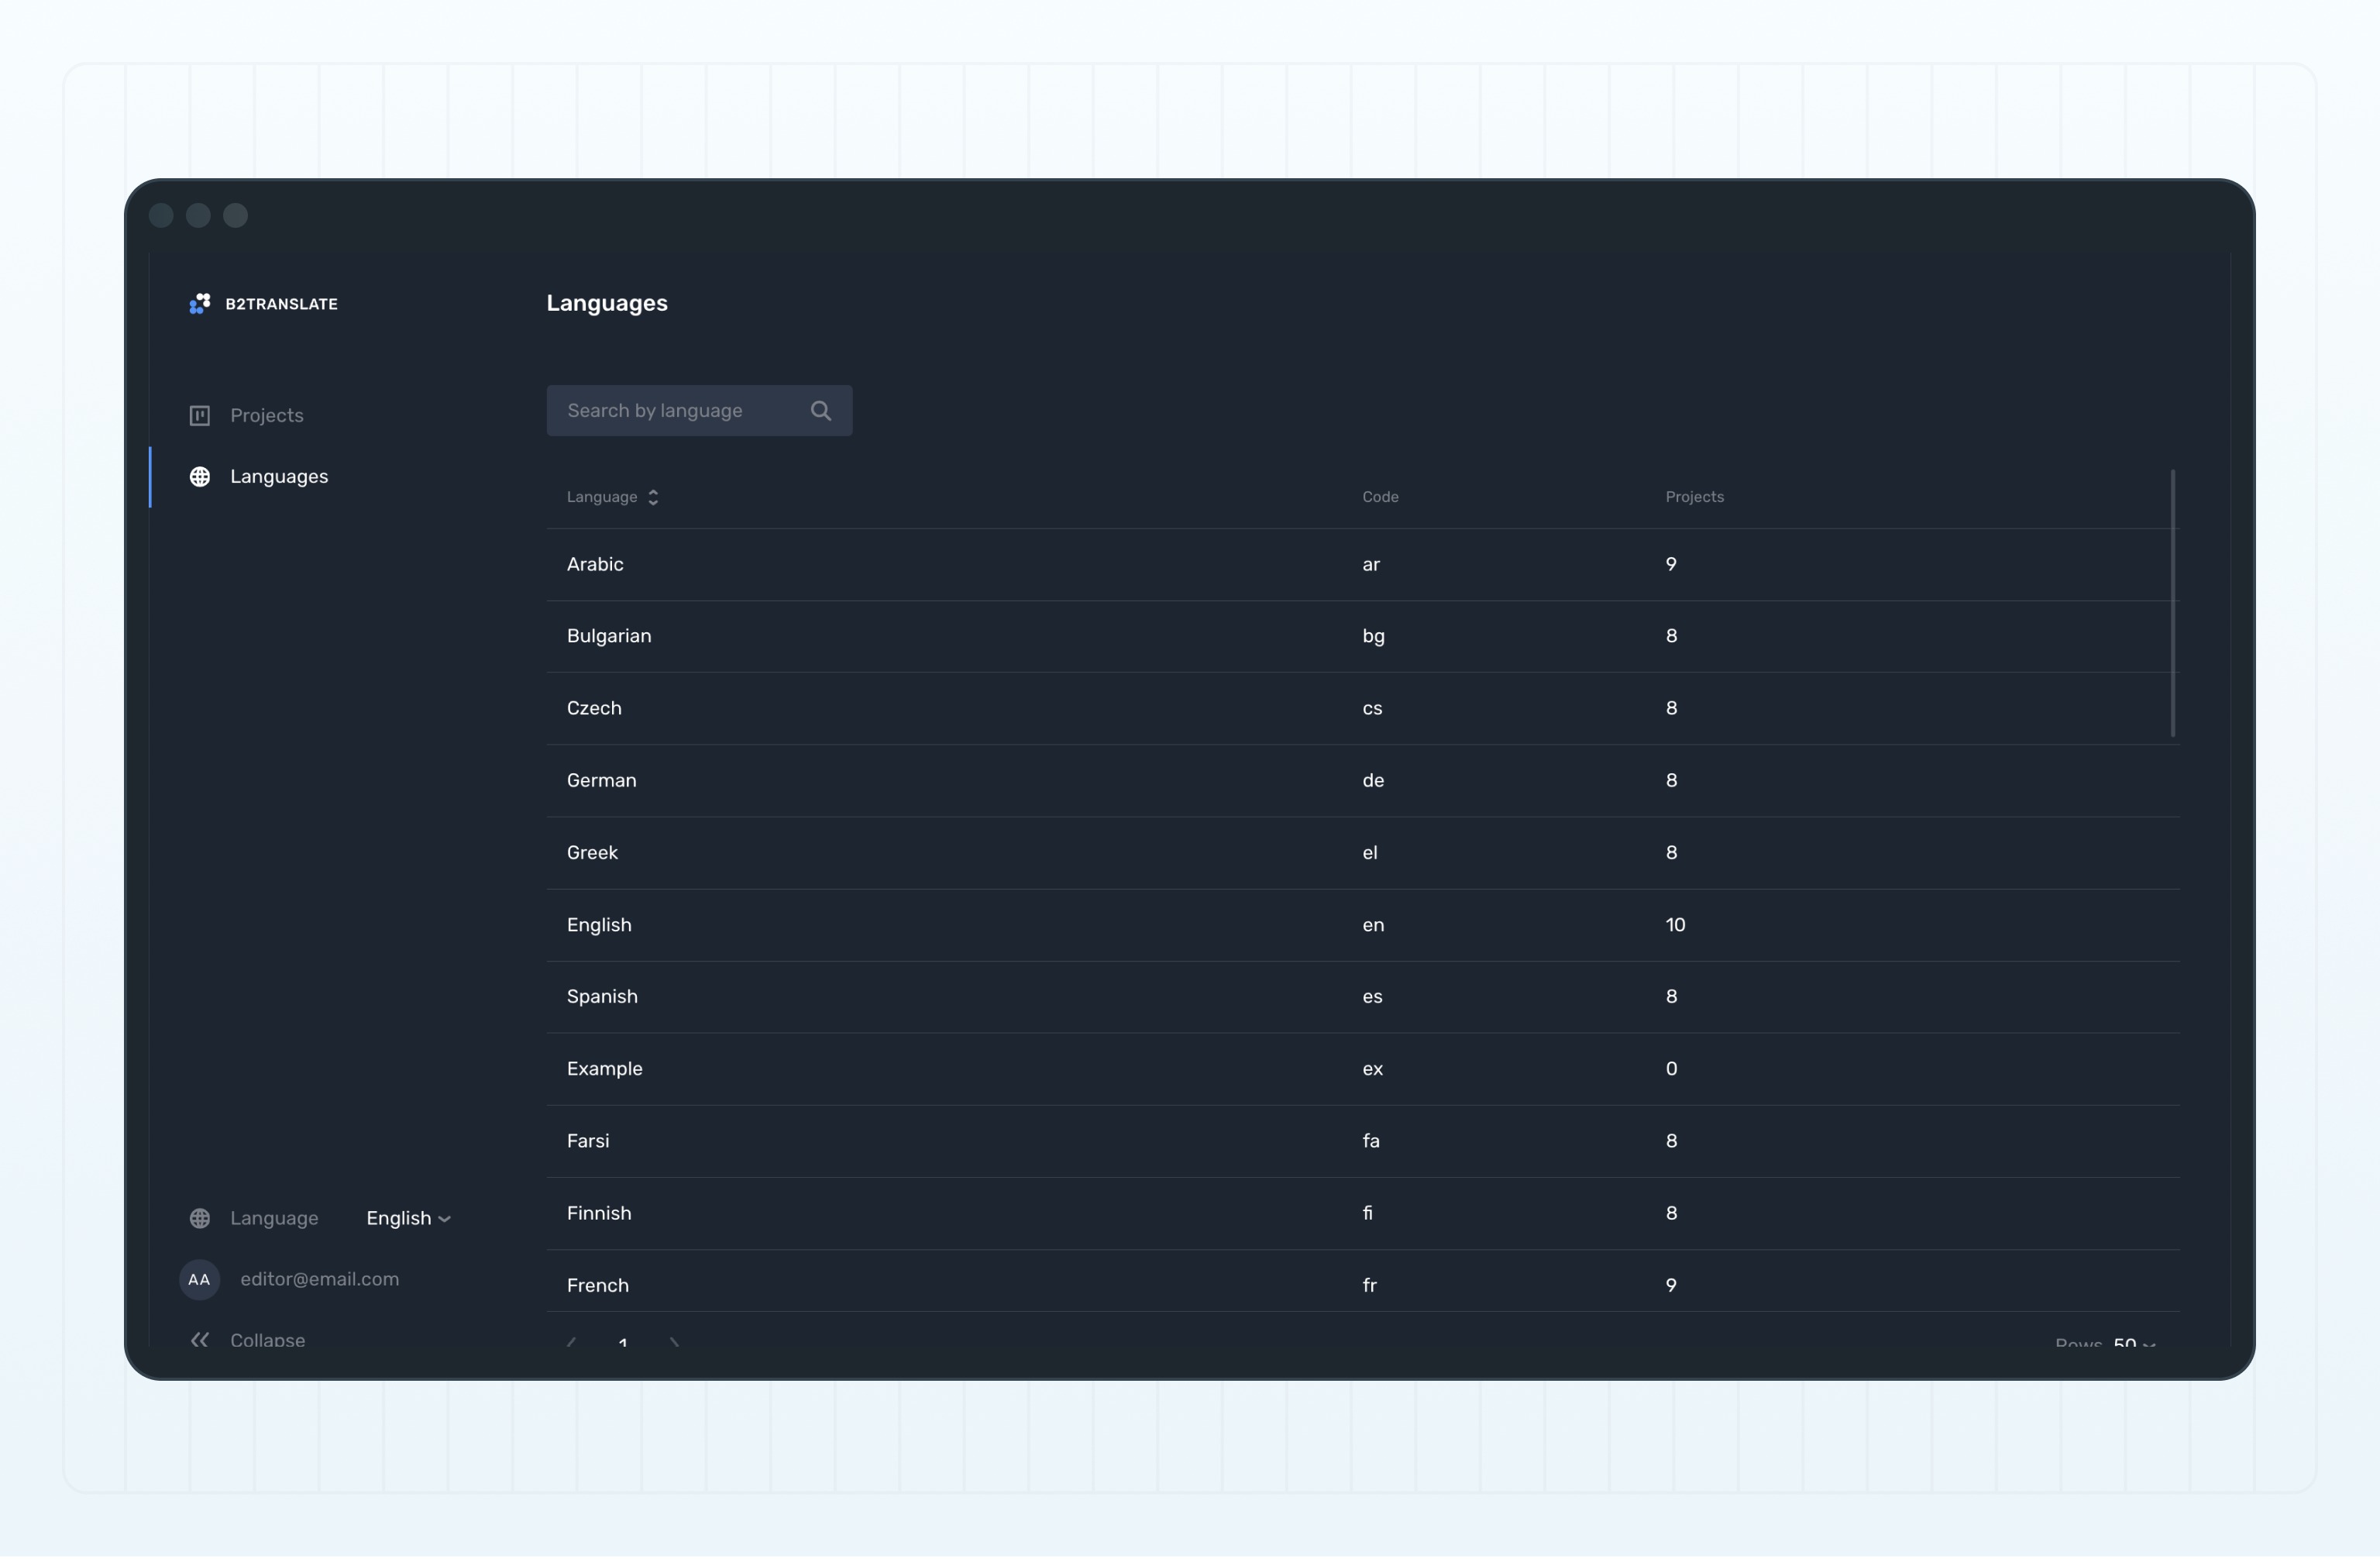Click the next page arrow in pagination
Screen dimensions: 2380x1559
coord(674,1342)
